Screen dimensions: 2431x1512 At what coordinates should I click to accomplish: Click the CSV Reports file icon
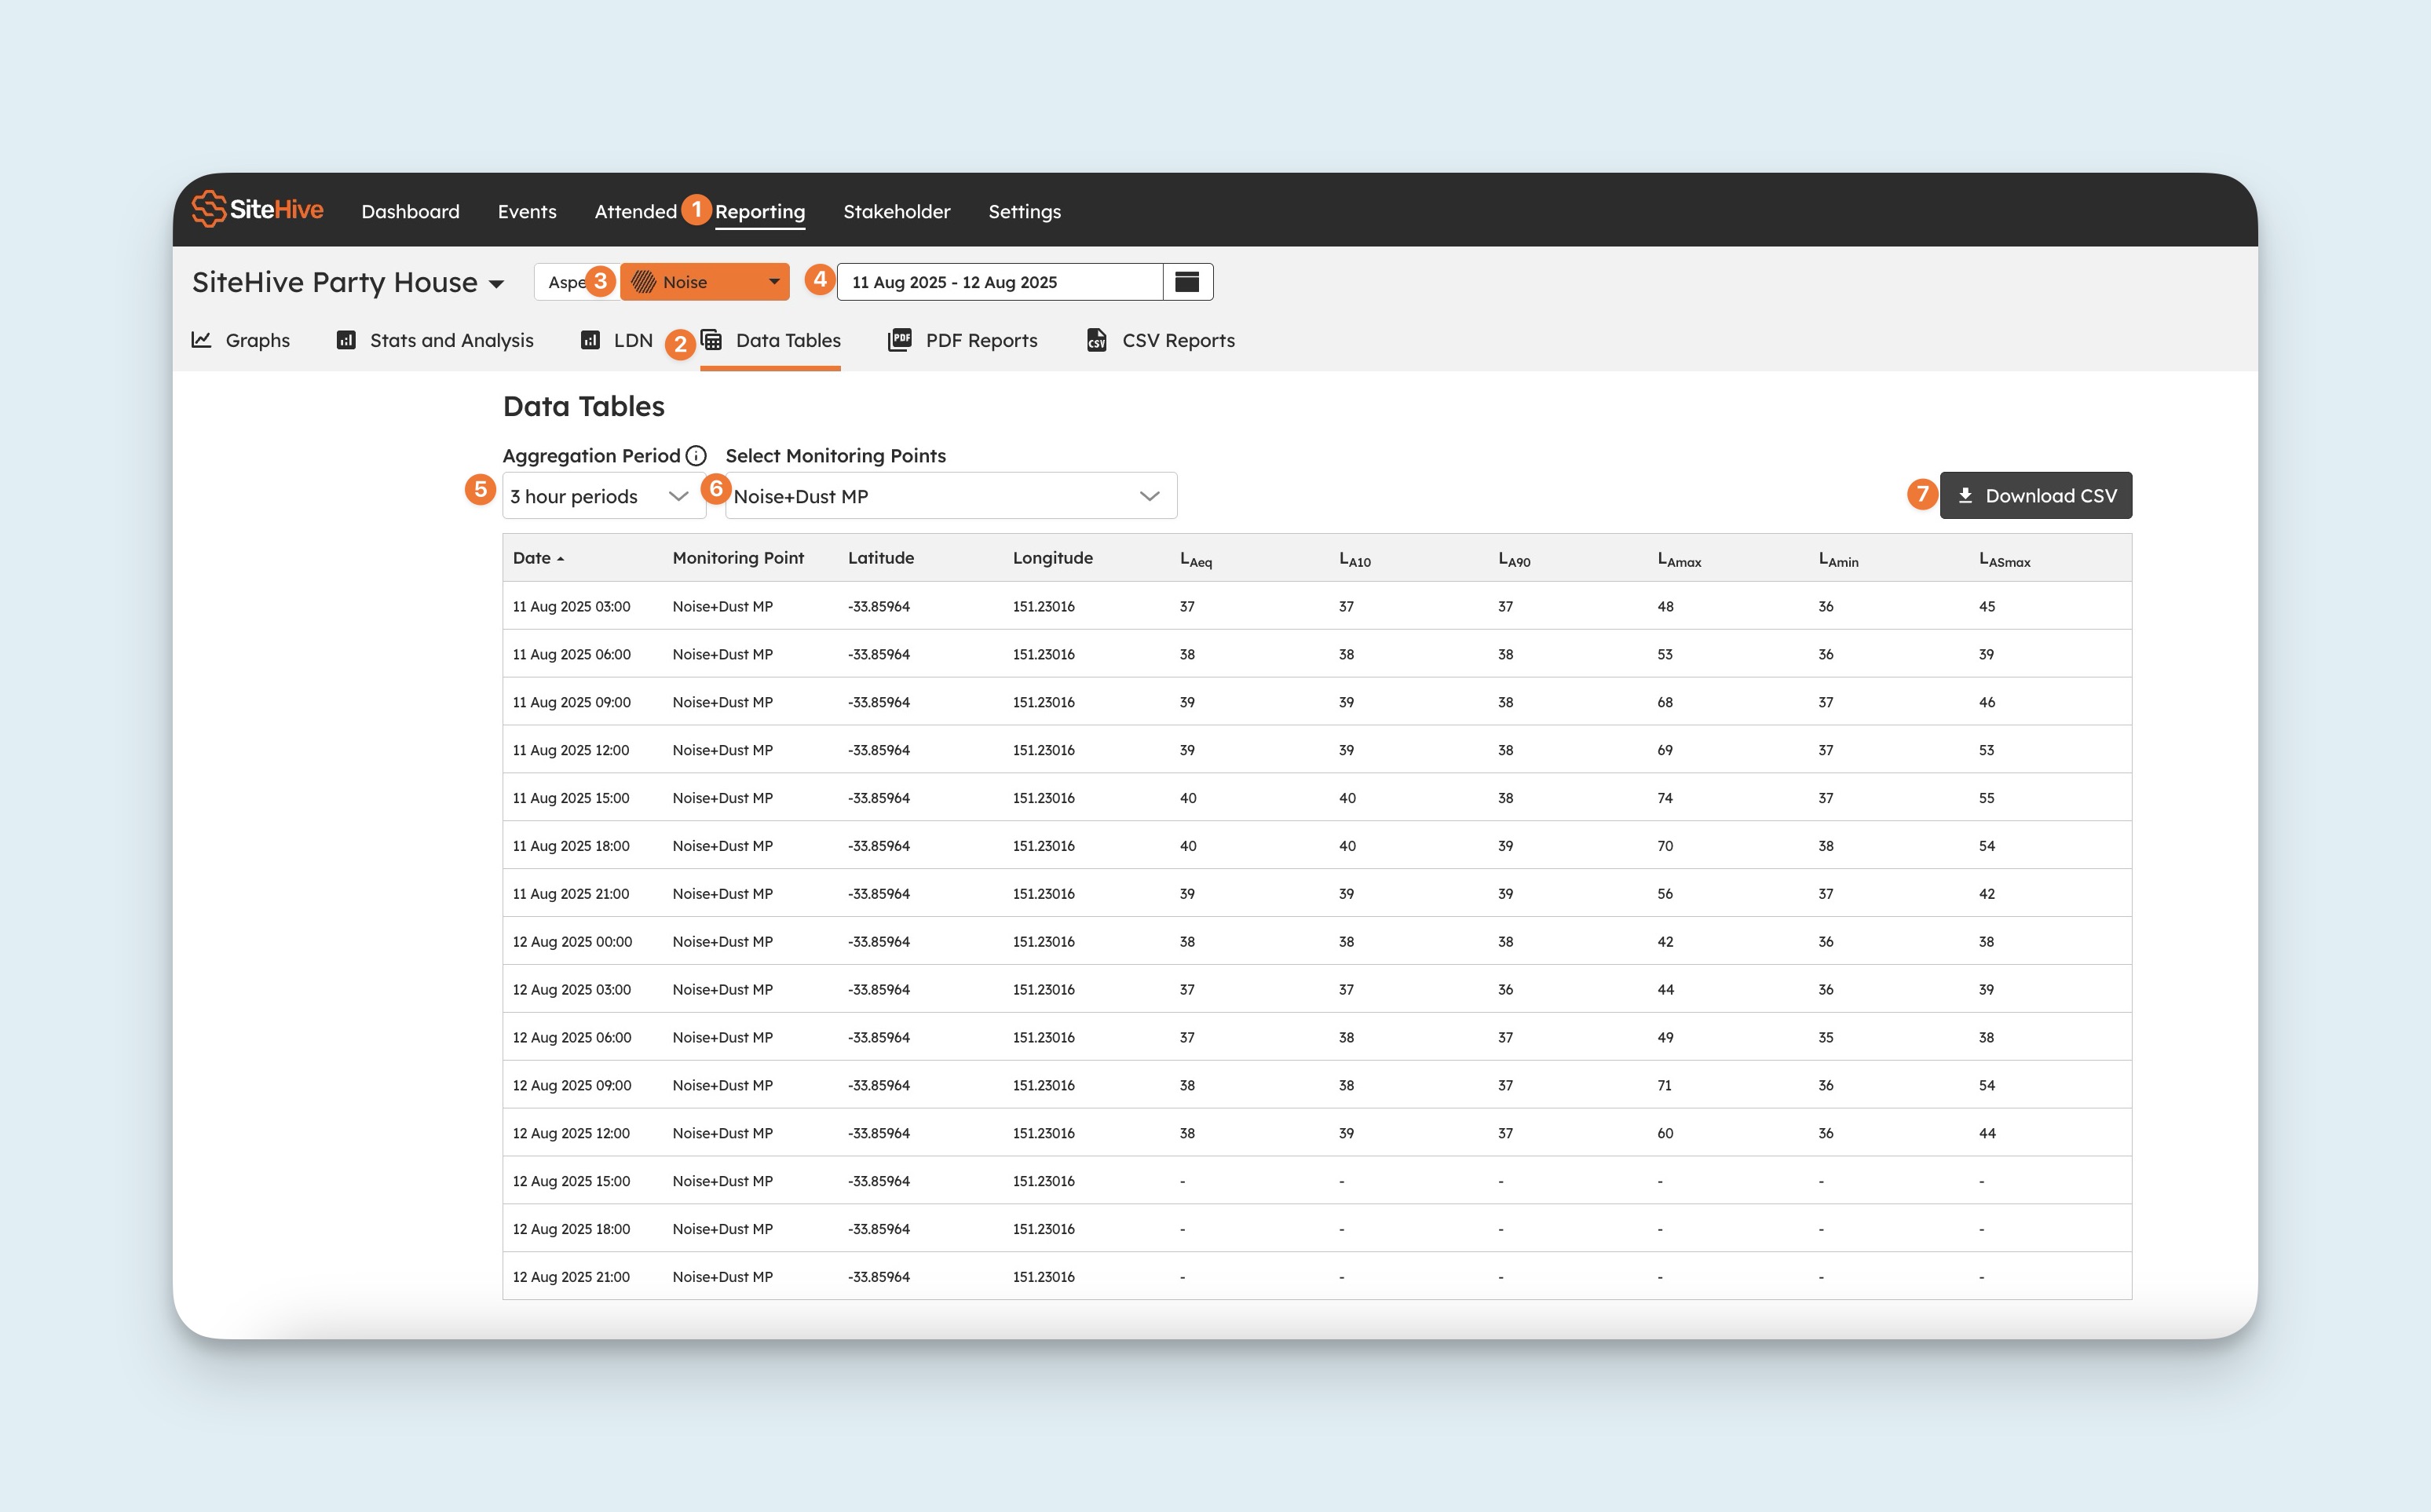click(1096, 340)
